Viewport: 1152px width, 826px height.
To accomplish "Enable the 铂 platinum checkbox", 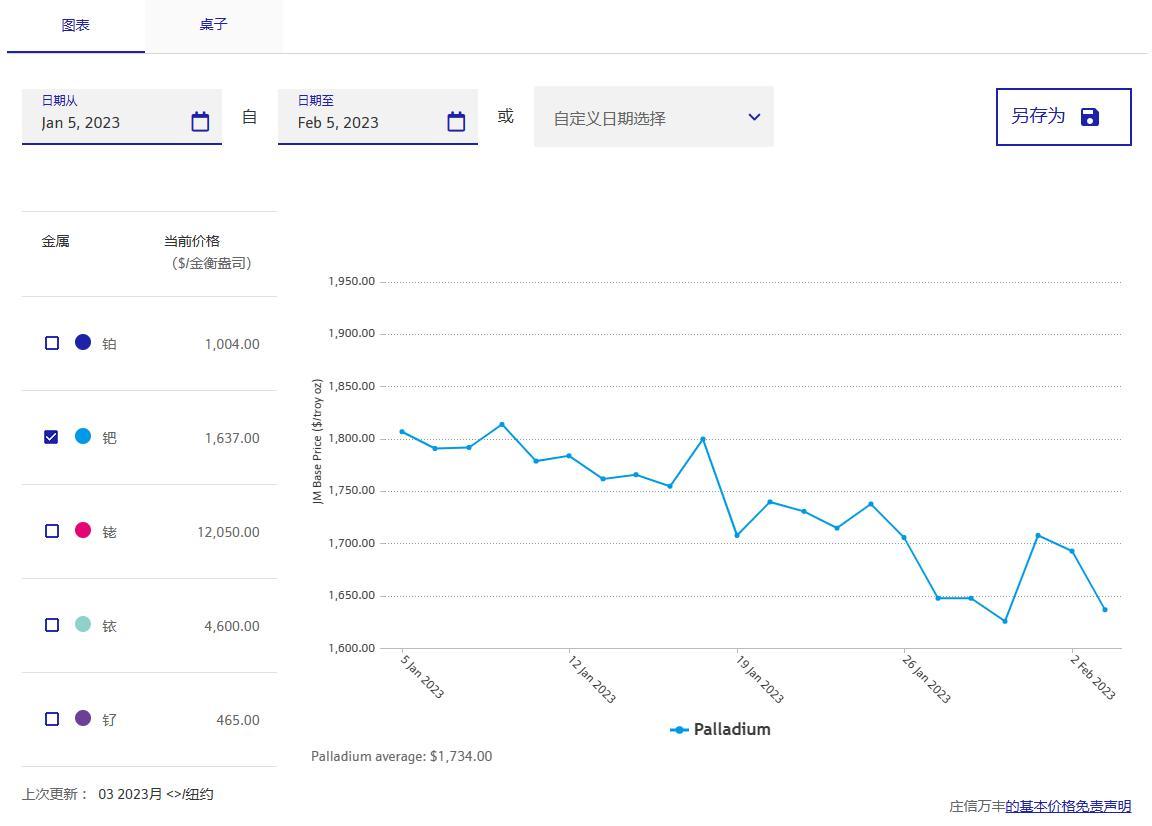I will coord(52,343).
